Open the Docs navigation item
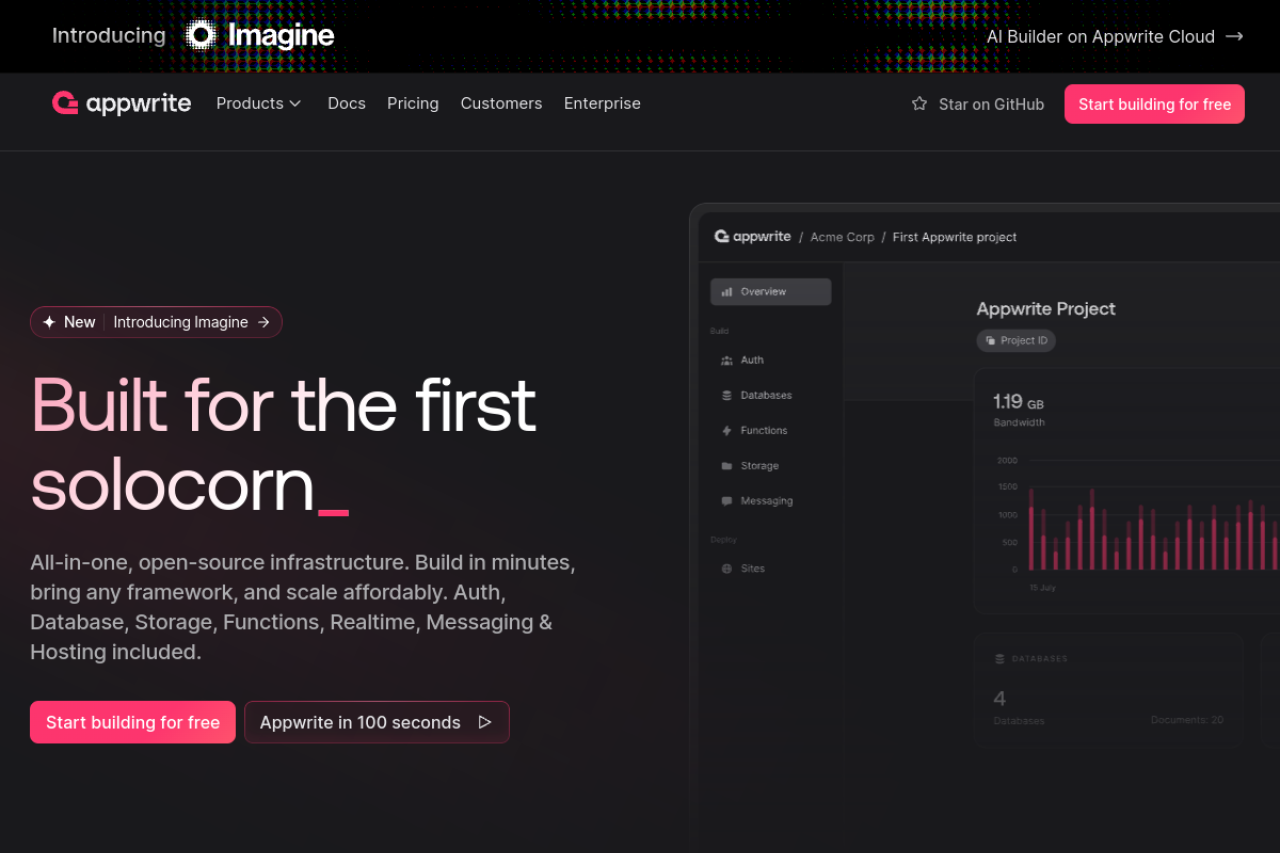1280x853 pixels. pyautogui.click(x=346, y=103)
